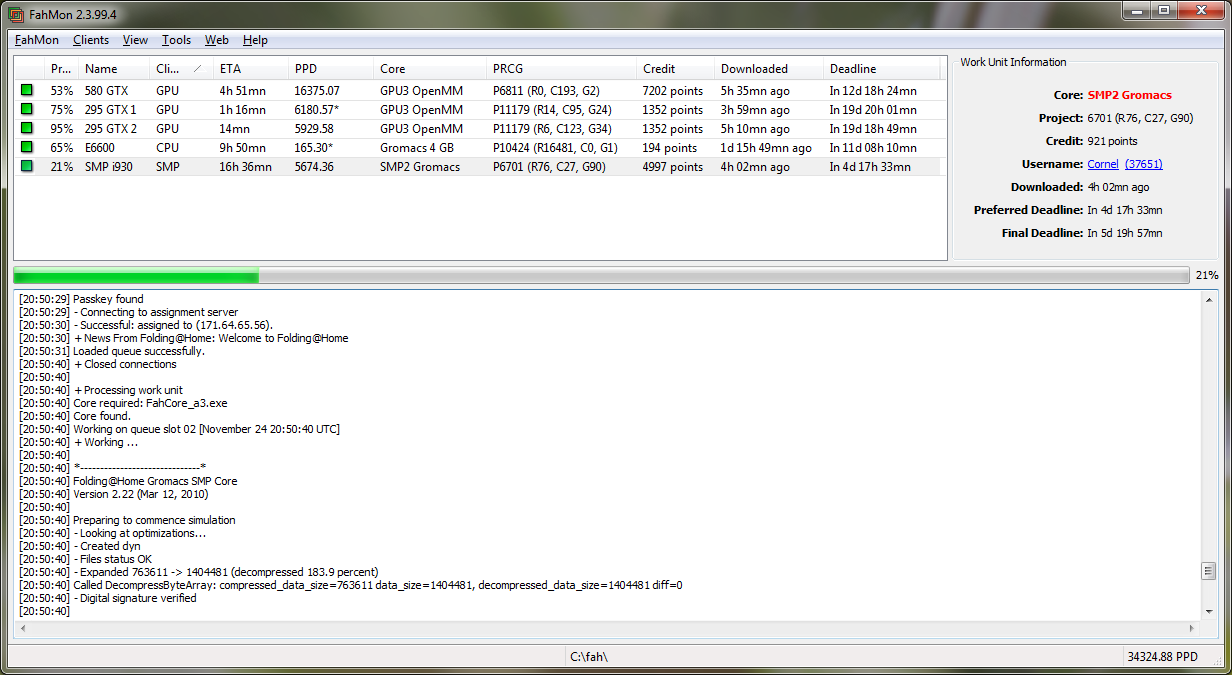Sort by the PRCG column header
The width and height of the screenshot is (1232, 675).
click(x=561, y=69)
